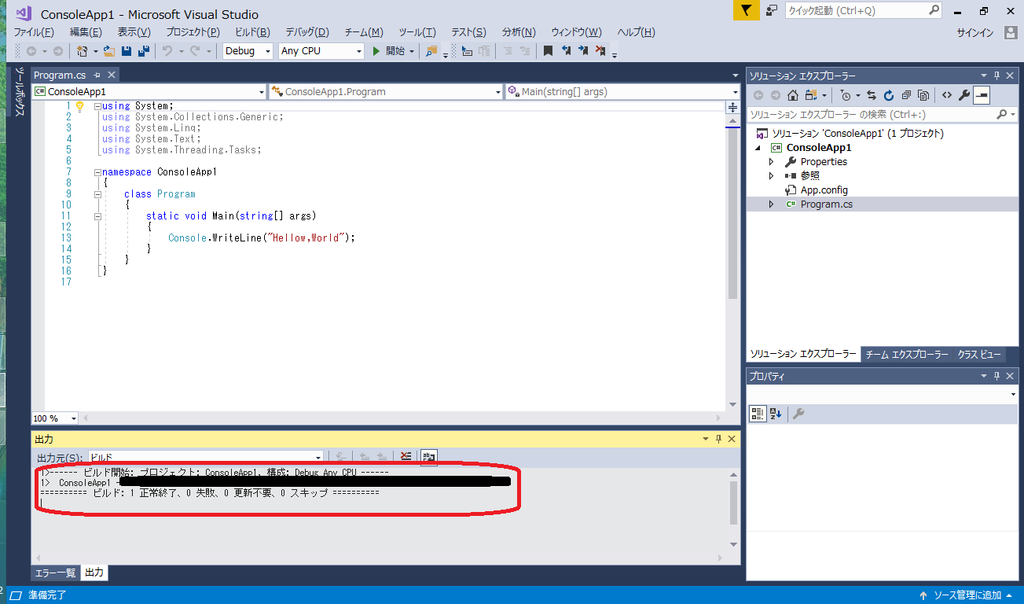Click the split editor icon above the scrollbar
Viewport: 1024px width, 604px height.
click(x=733, y=107)
